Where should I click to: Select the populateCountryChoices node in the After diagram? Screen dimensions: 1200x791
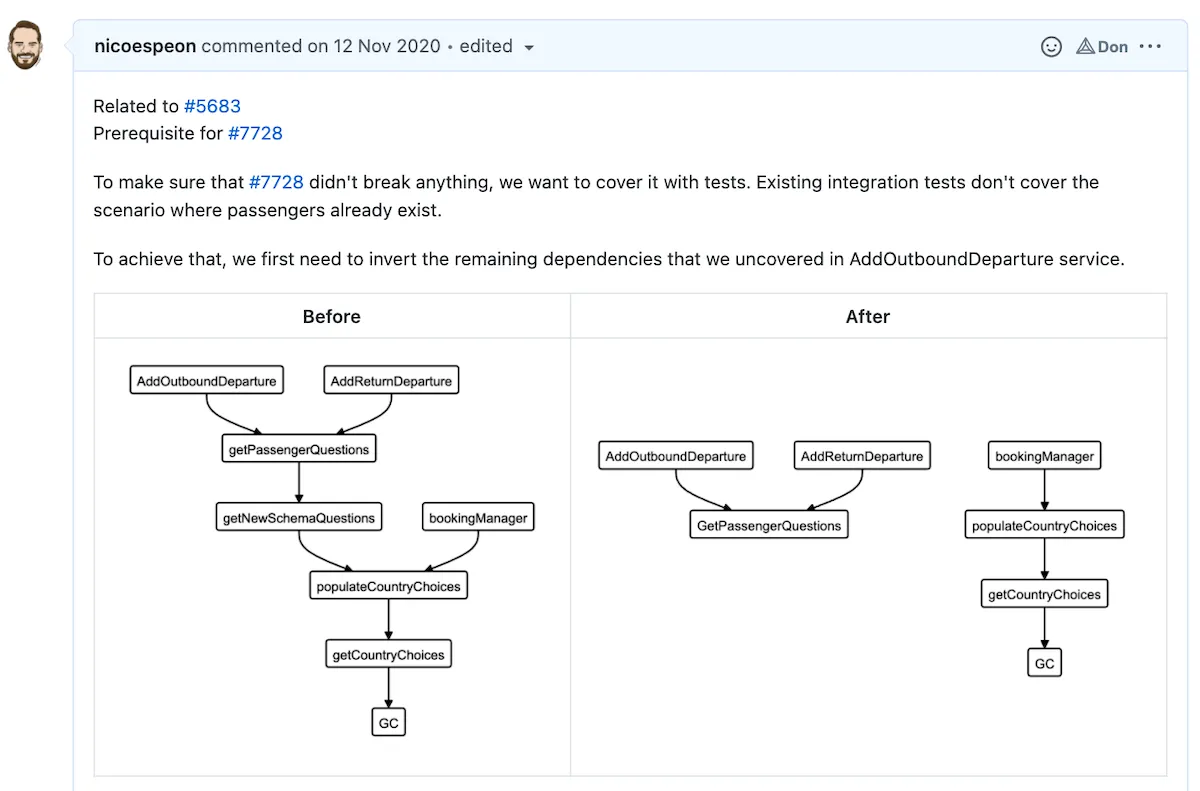pyautogui.click(x=1044, y=524)
